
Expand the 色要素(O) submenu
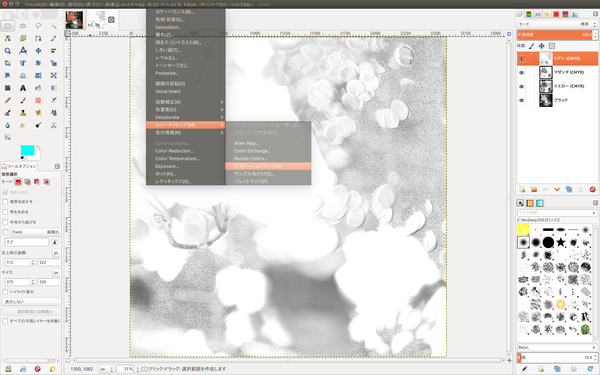[x=186, y=110]
